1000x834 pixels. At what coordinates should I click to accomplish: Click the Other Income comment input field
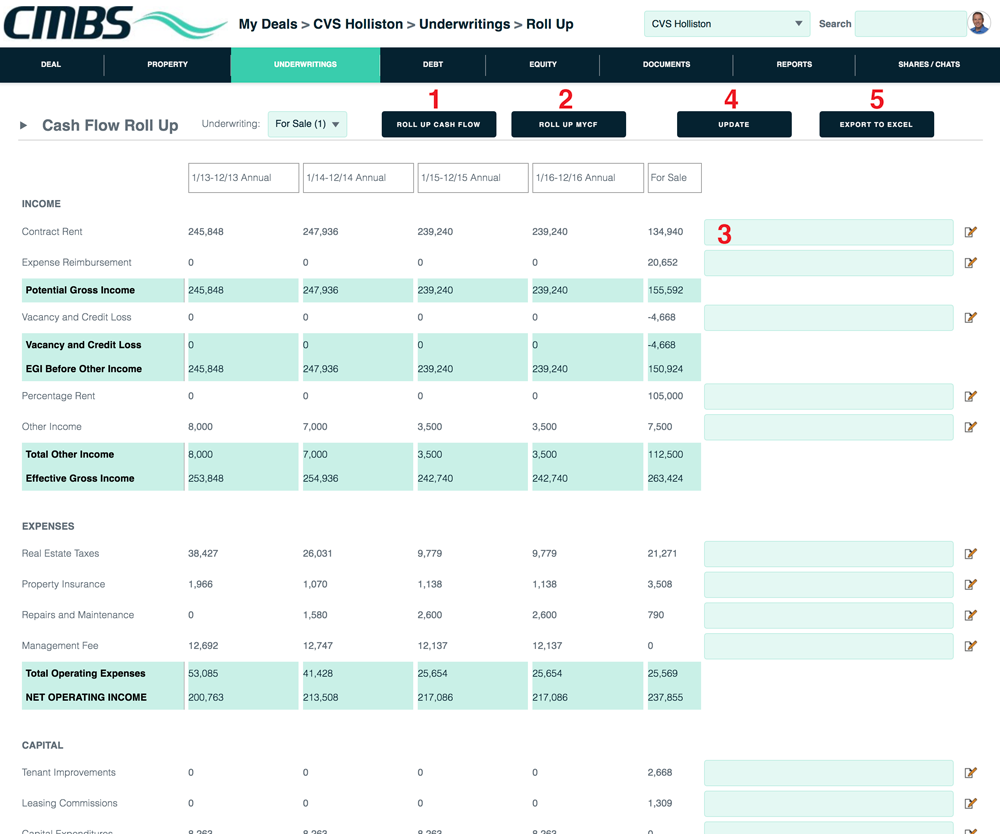828,427
